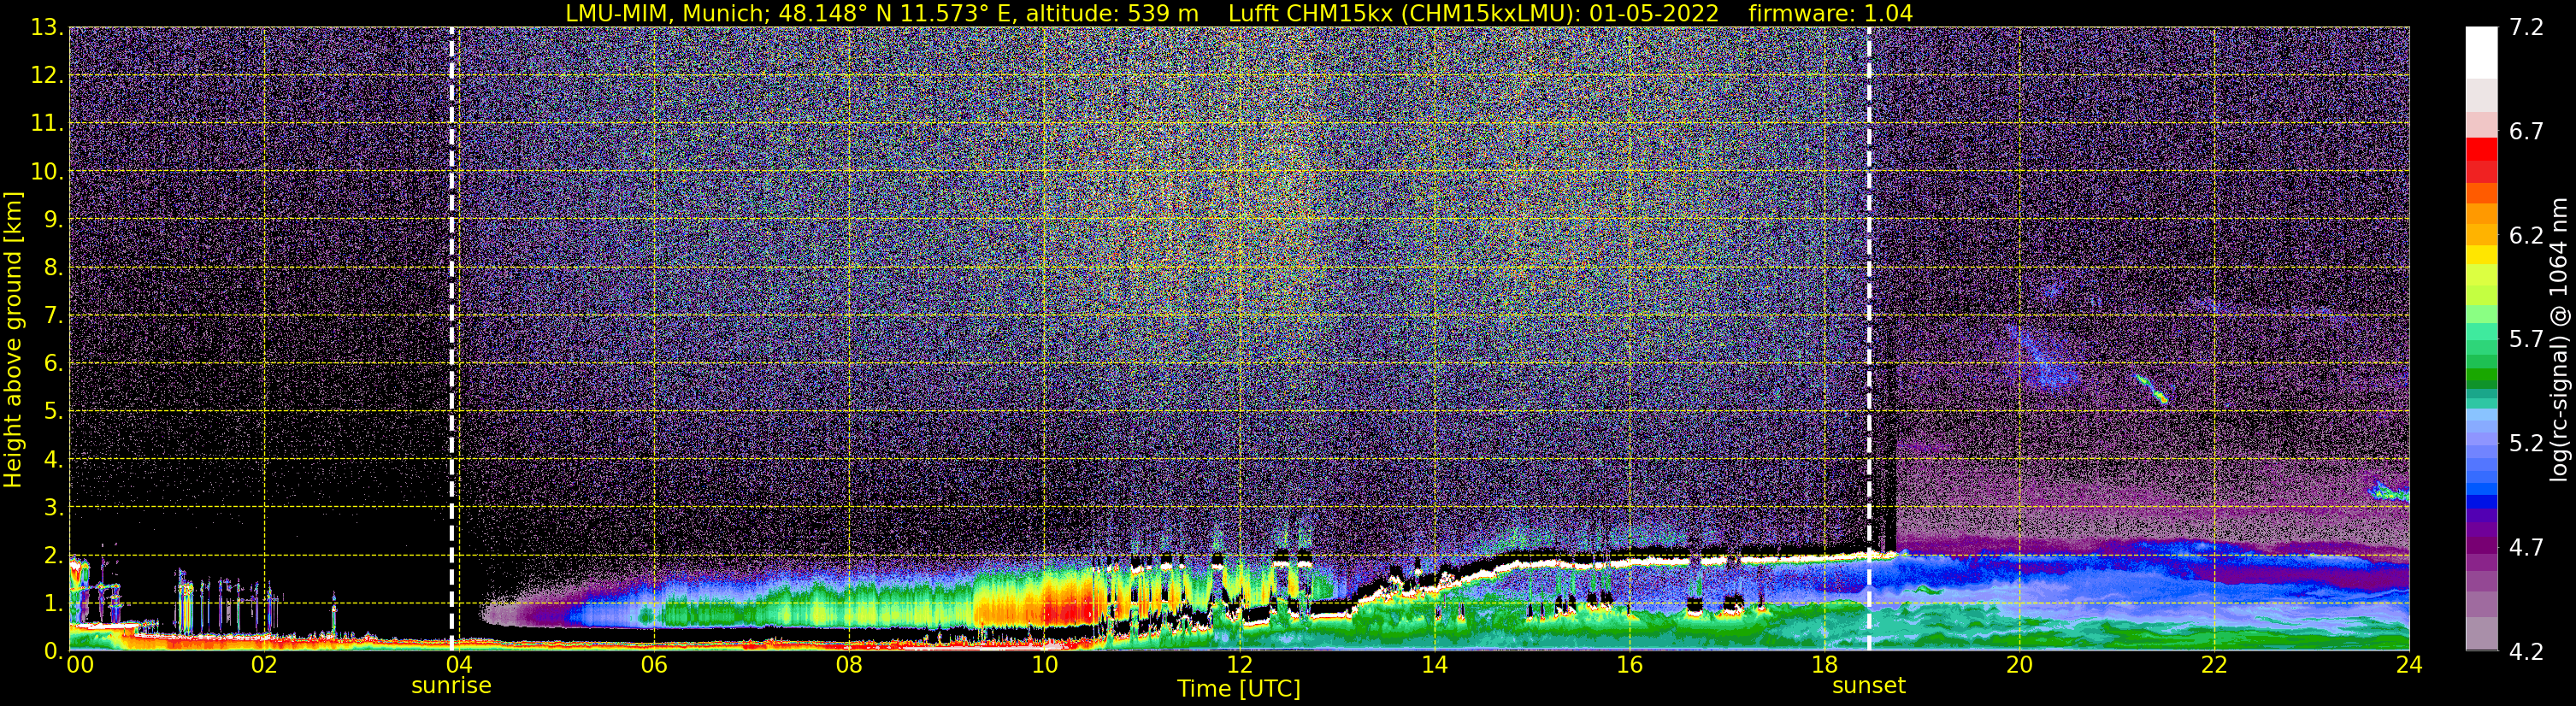The height and width of the screenshot is (706, 2576).
Task: Click the white segment atop the colorbar
Action: (x=2481, y=52)
